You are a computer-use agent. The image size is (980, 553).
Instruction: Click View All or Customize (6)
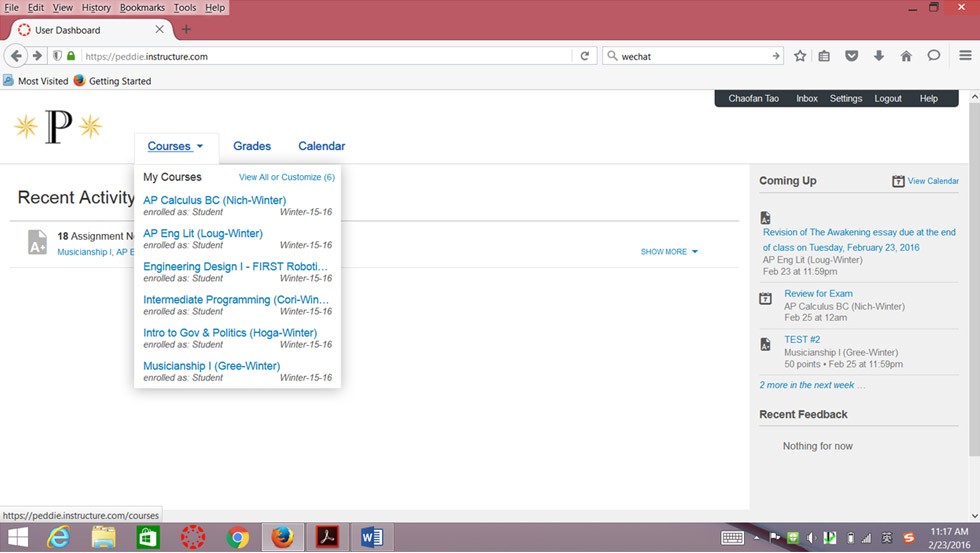[x=287, y=177]
